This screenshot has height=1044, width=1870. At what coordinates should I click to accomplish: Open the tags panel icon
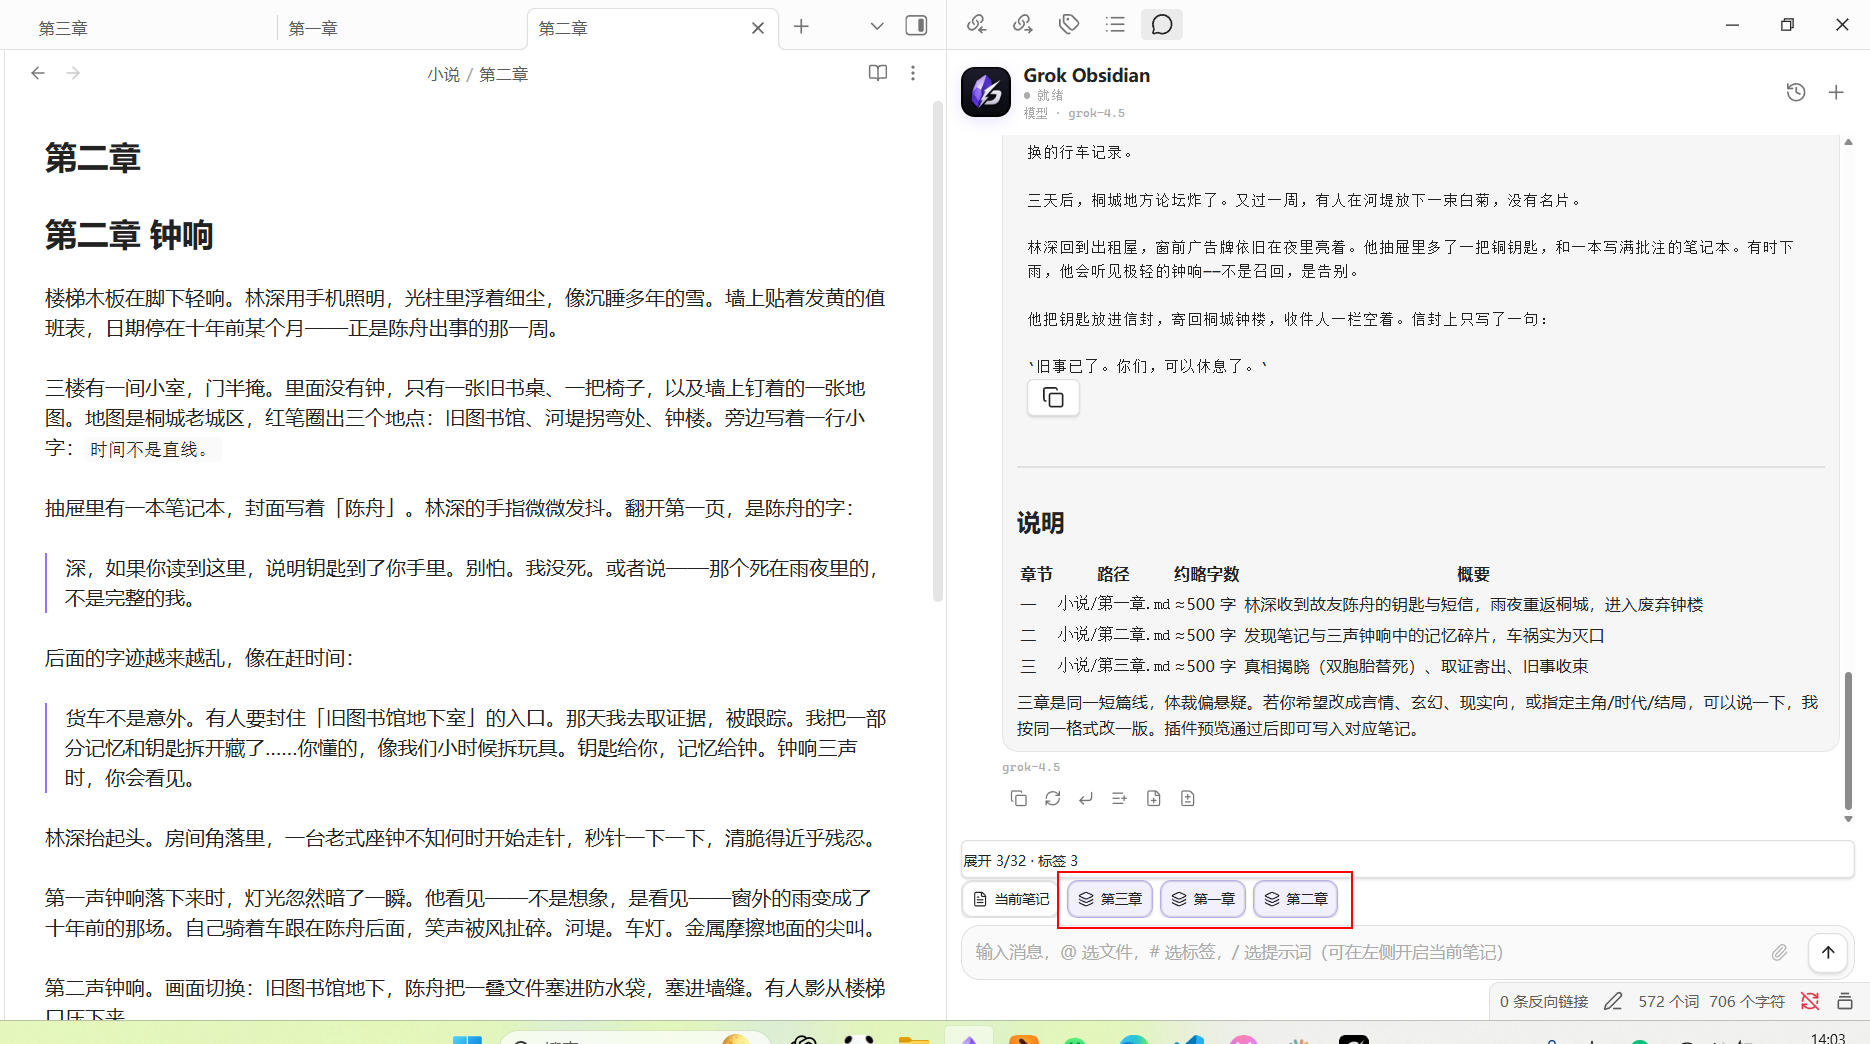pyautogui.click(x=1069, y=24)
